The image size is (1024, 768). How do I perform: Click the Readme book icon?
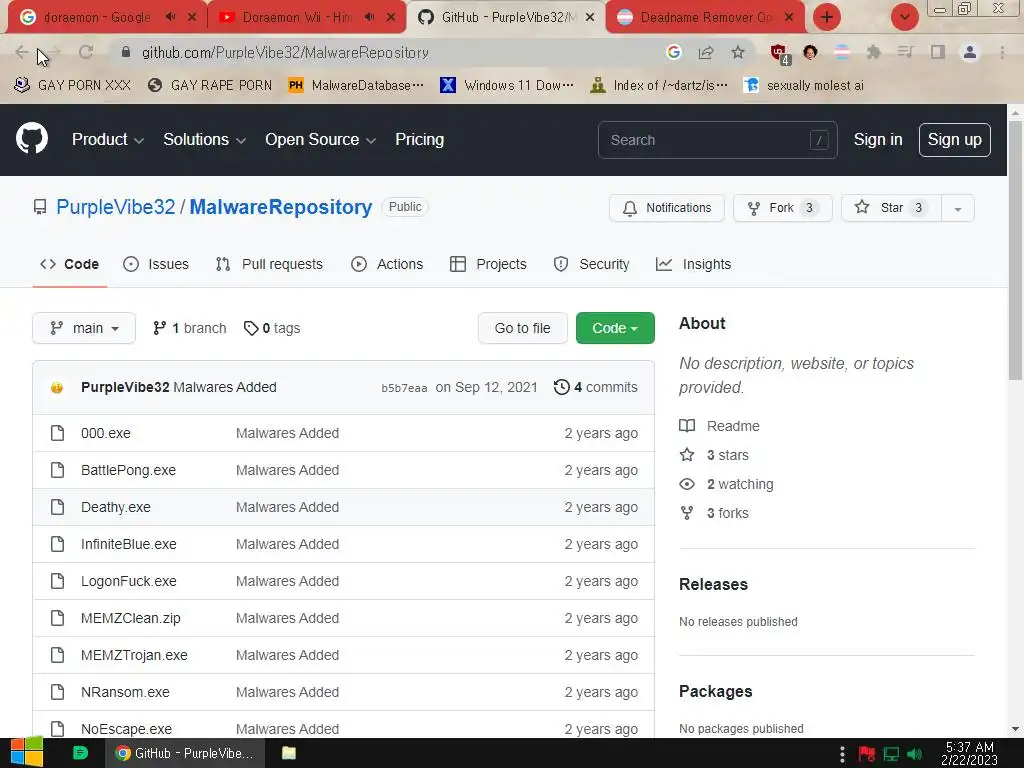687,426
